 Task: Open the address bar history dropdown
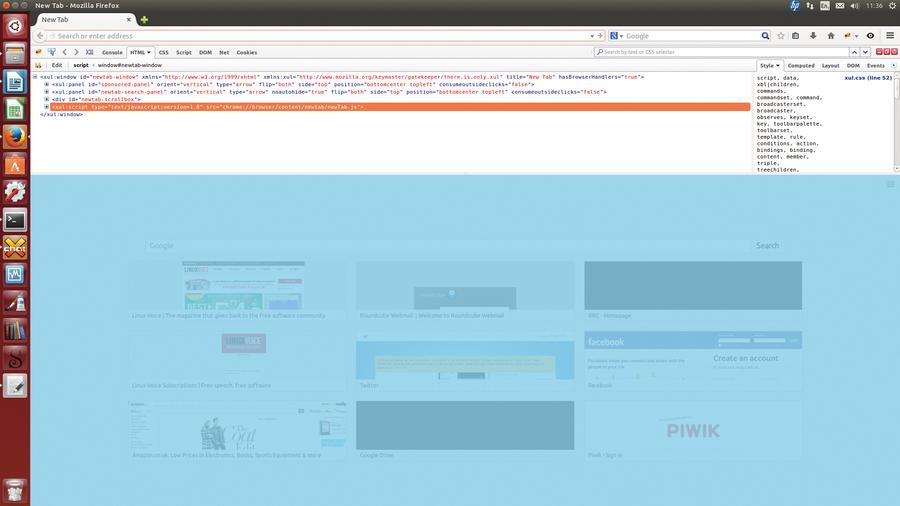592,36
